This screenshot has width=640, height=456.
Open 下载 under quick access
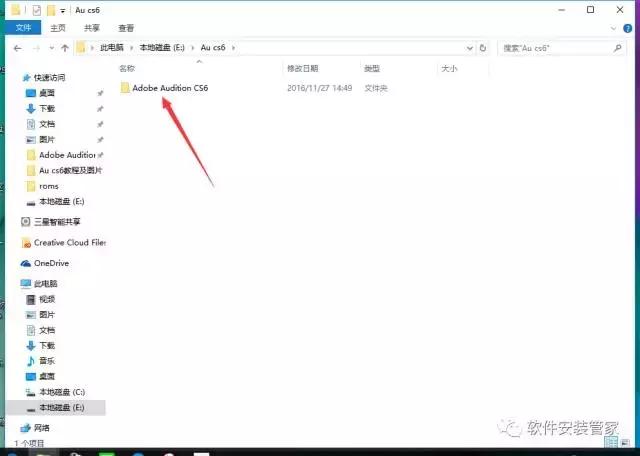coord(47,109)
